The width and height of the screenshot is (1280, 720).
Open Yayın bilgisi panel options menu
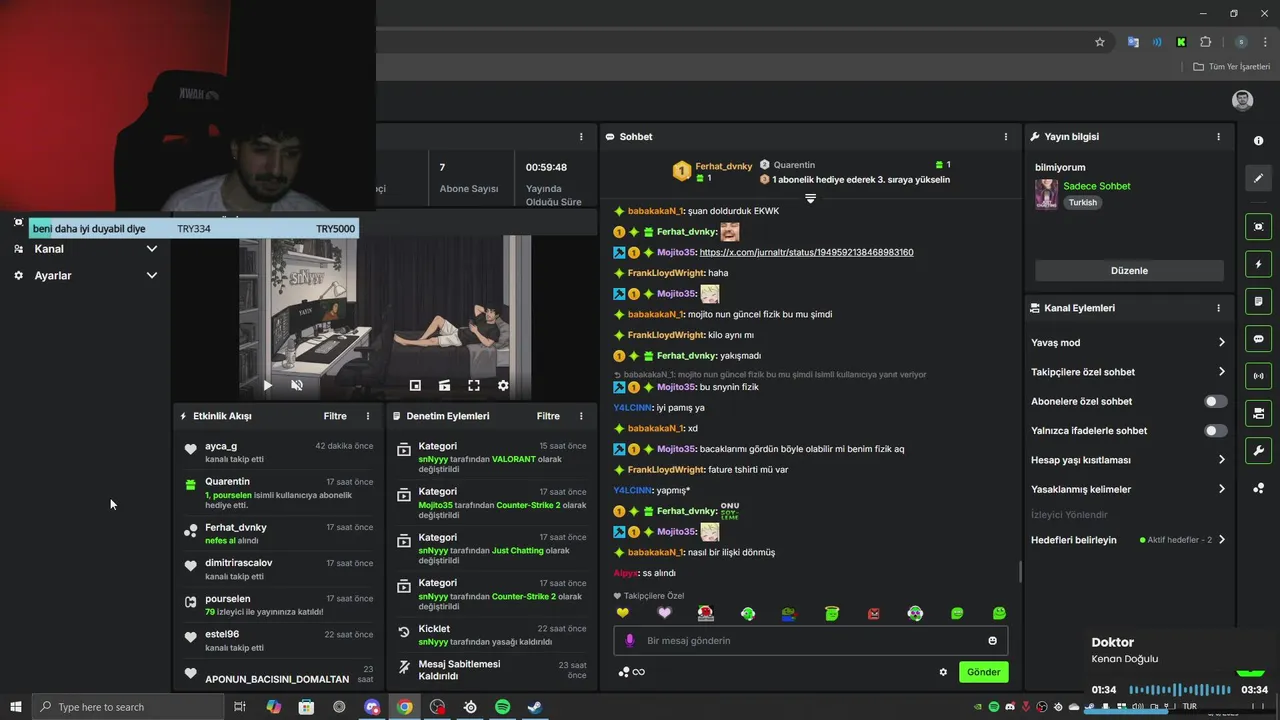[1218, 137]
